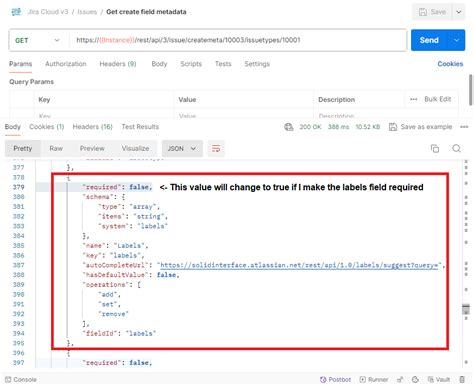Open the response Headers (16) tab
Viewport: 474px width, 386px height.
[x=92, y=127]
